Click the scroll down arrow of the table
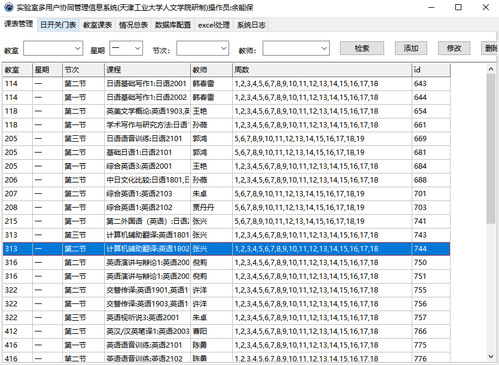This screenshot has height=365, width=499. [x=491, y=356]
